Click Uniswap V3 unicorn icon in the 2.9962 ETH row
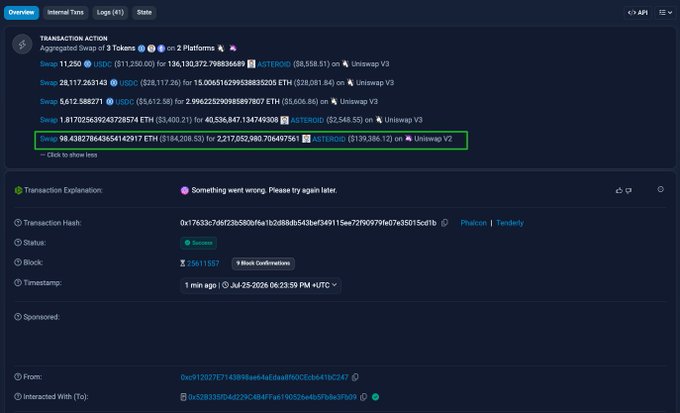680x413 pixels. click(334, 101)
